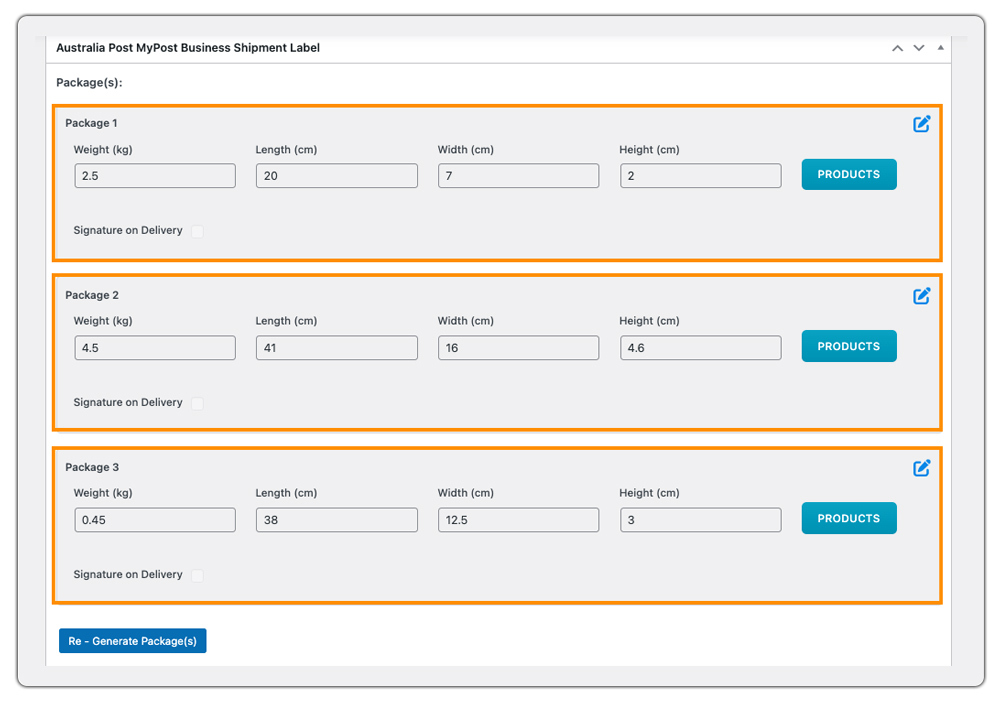Screen dimensions: 1000x703
Task: Click Signature on Delivery label in Package 2
Action: [x=128, y=403]
